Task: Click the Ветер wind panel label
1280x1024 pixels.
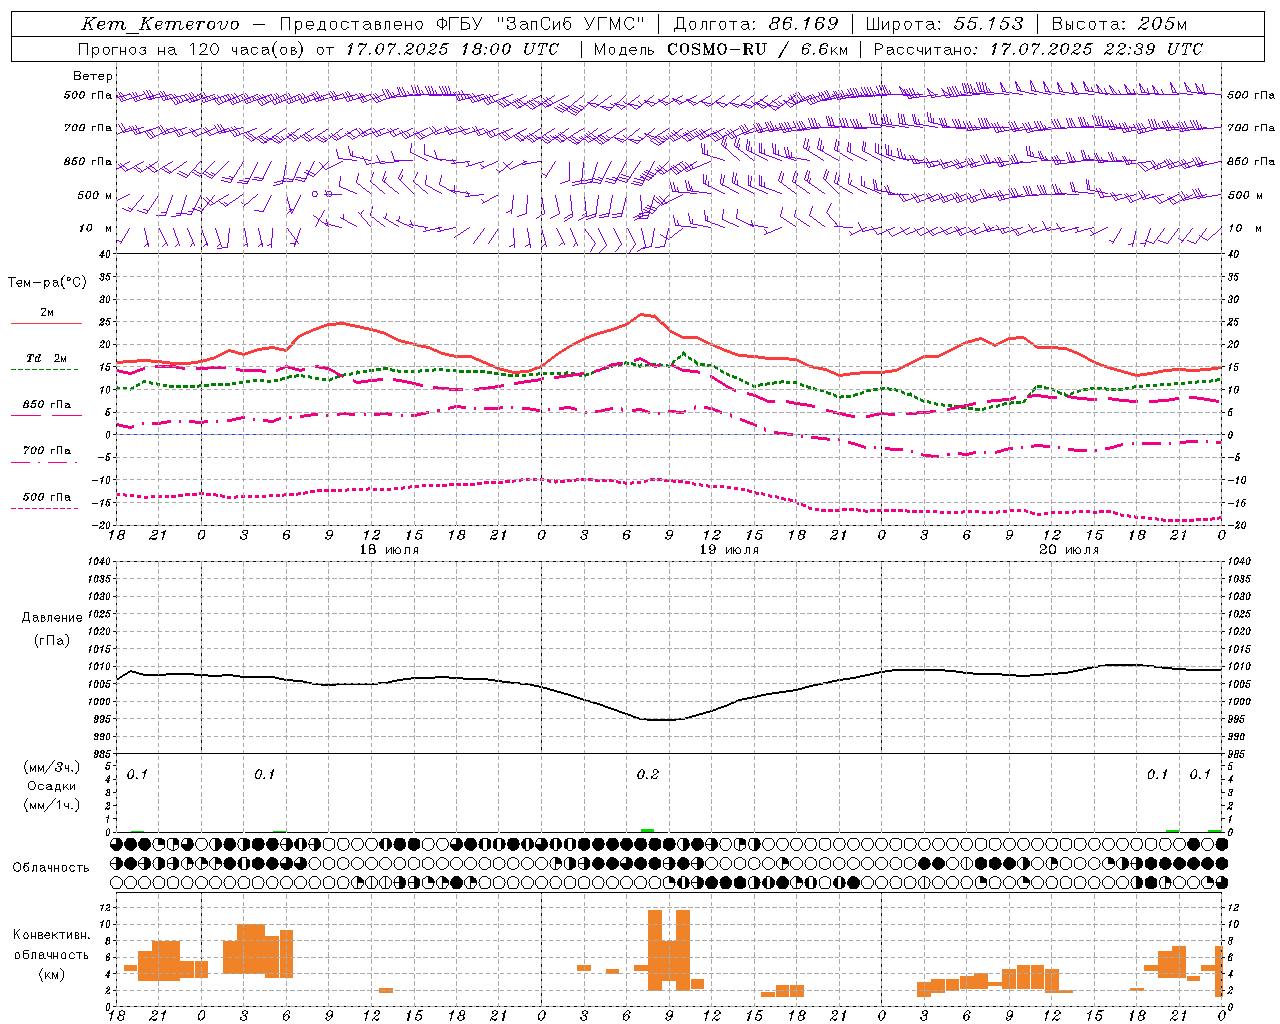Action: pos(93,76)
